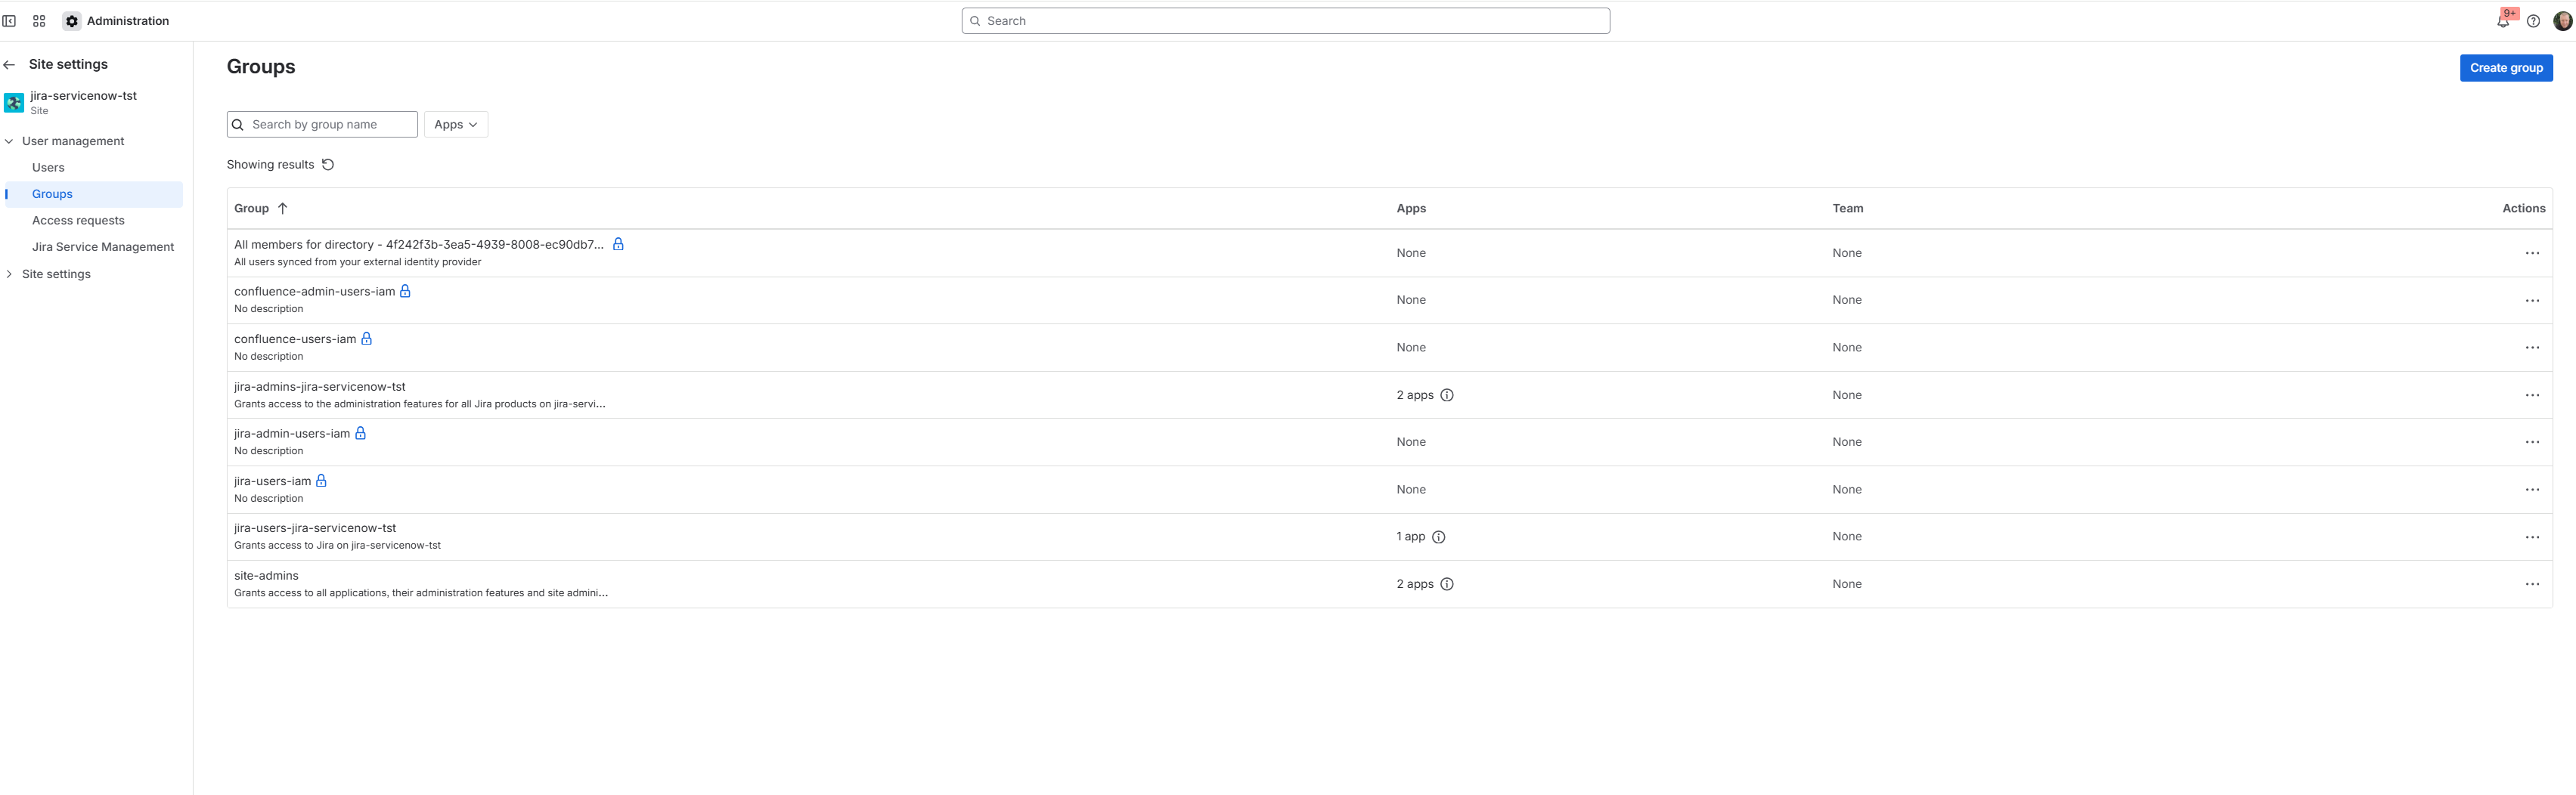
Task: Click the lock icon beside jira-admin-users-iam
Action: tap(361, 433)
